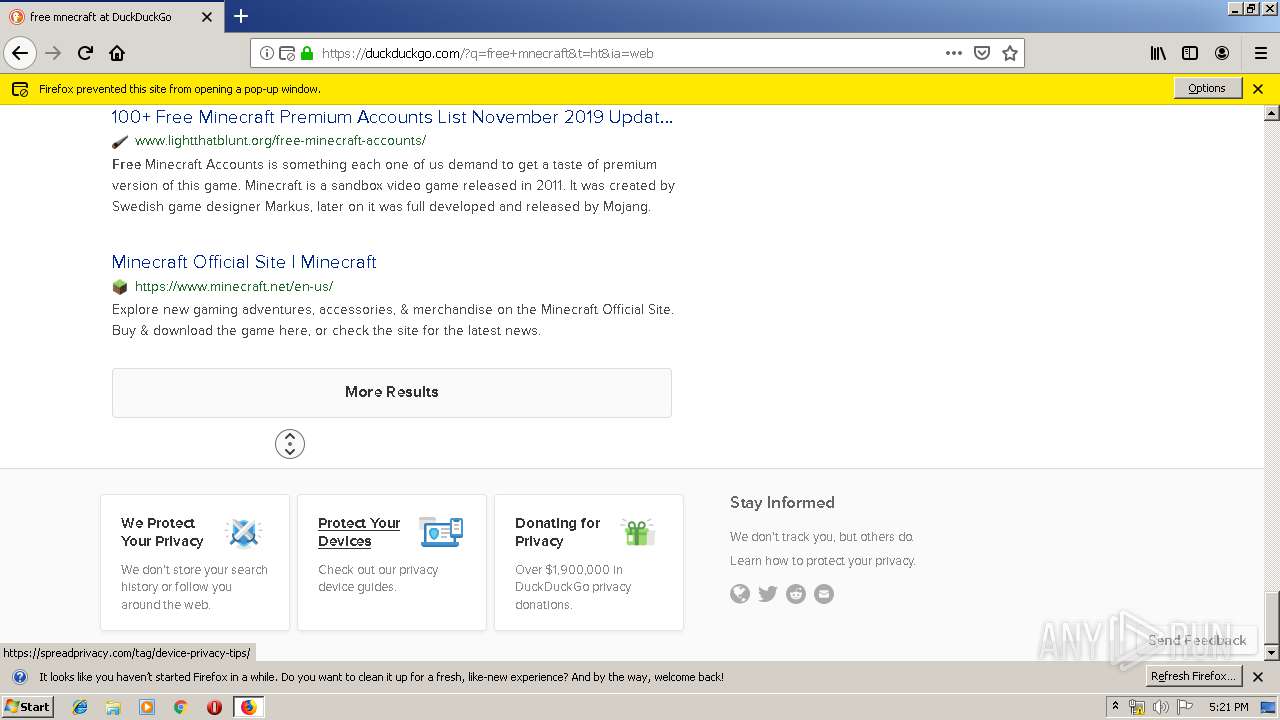Click Send Feedback link

1197,640
